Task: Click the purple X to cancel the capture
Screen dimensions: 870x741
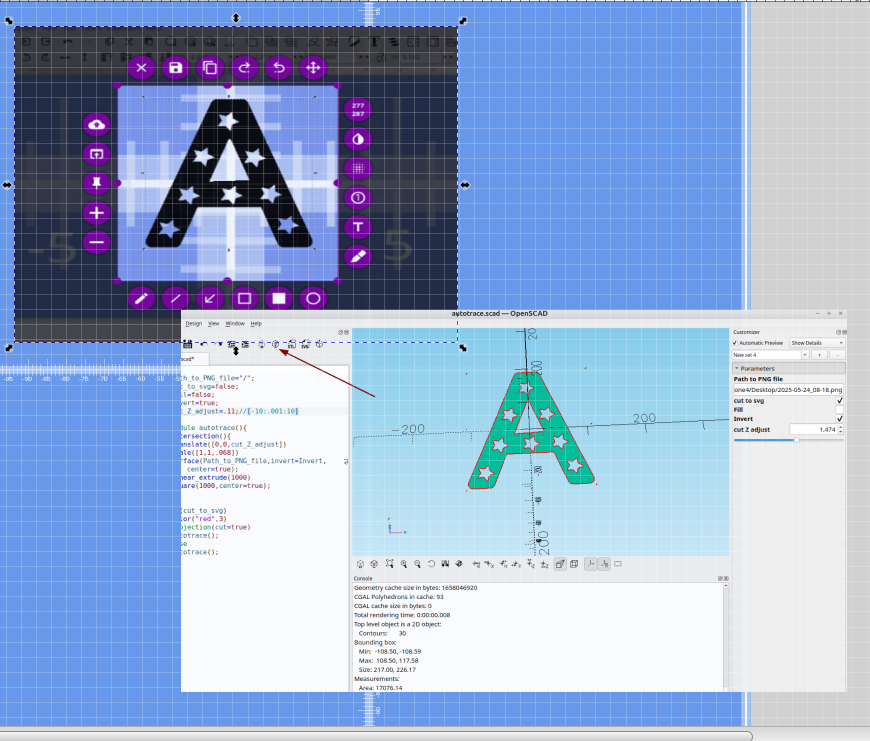Action: [142, 68]
